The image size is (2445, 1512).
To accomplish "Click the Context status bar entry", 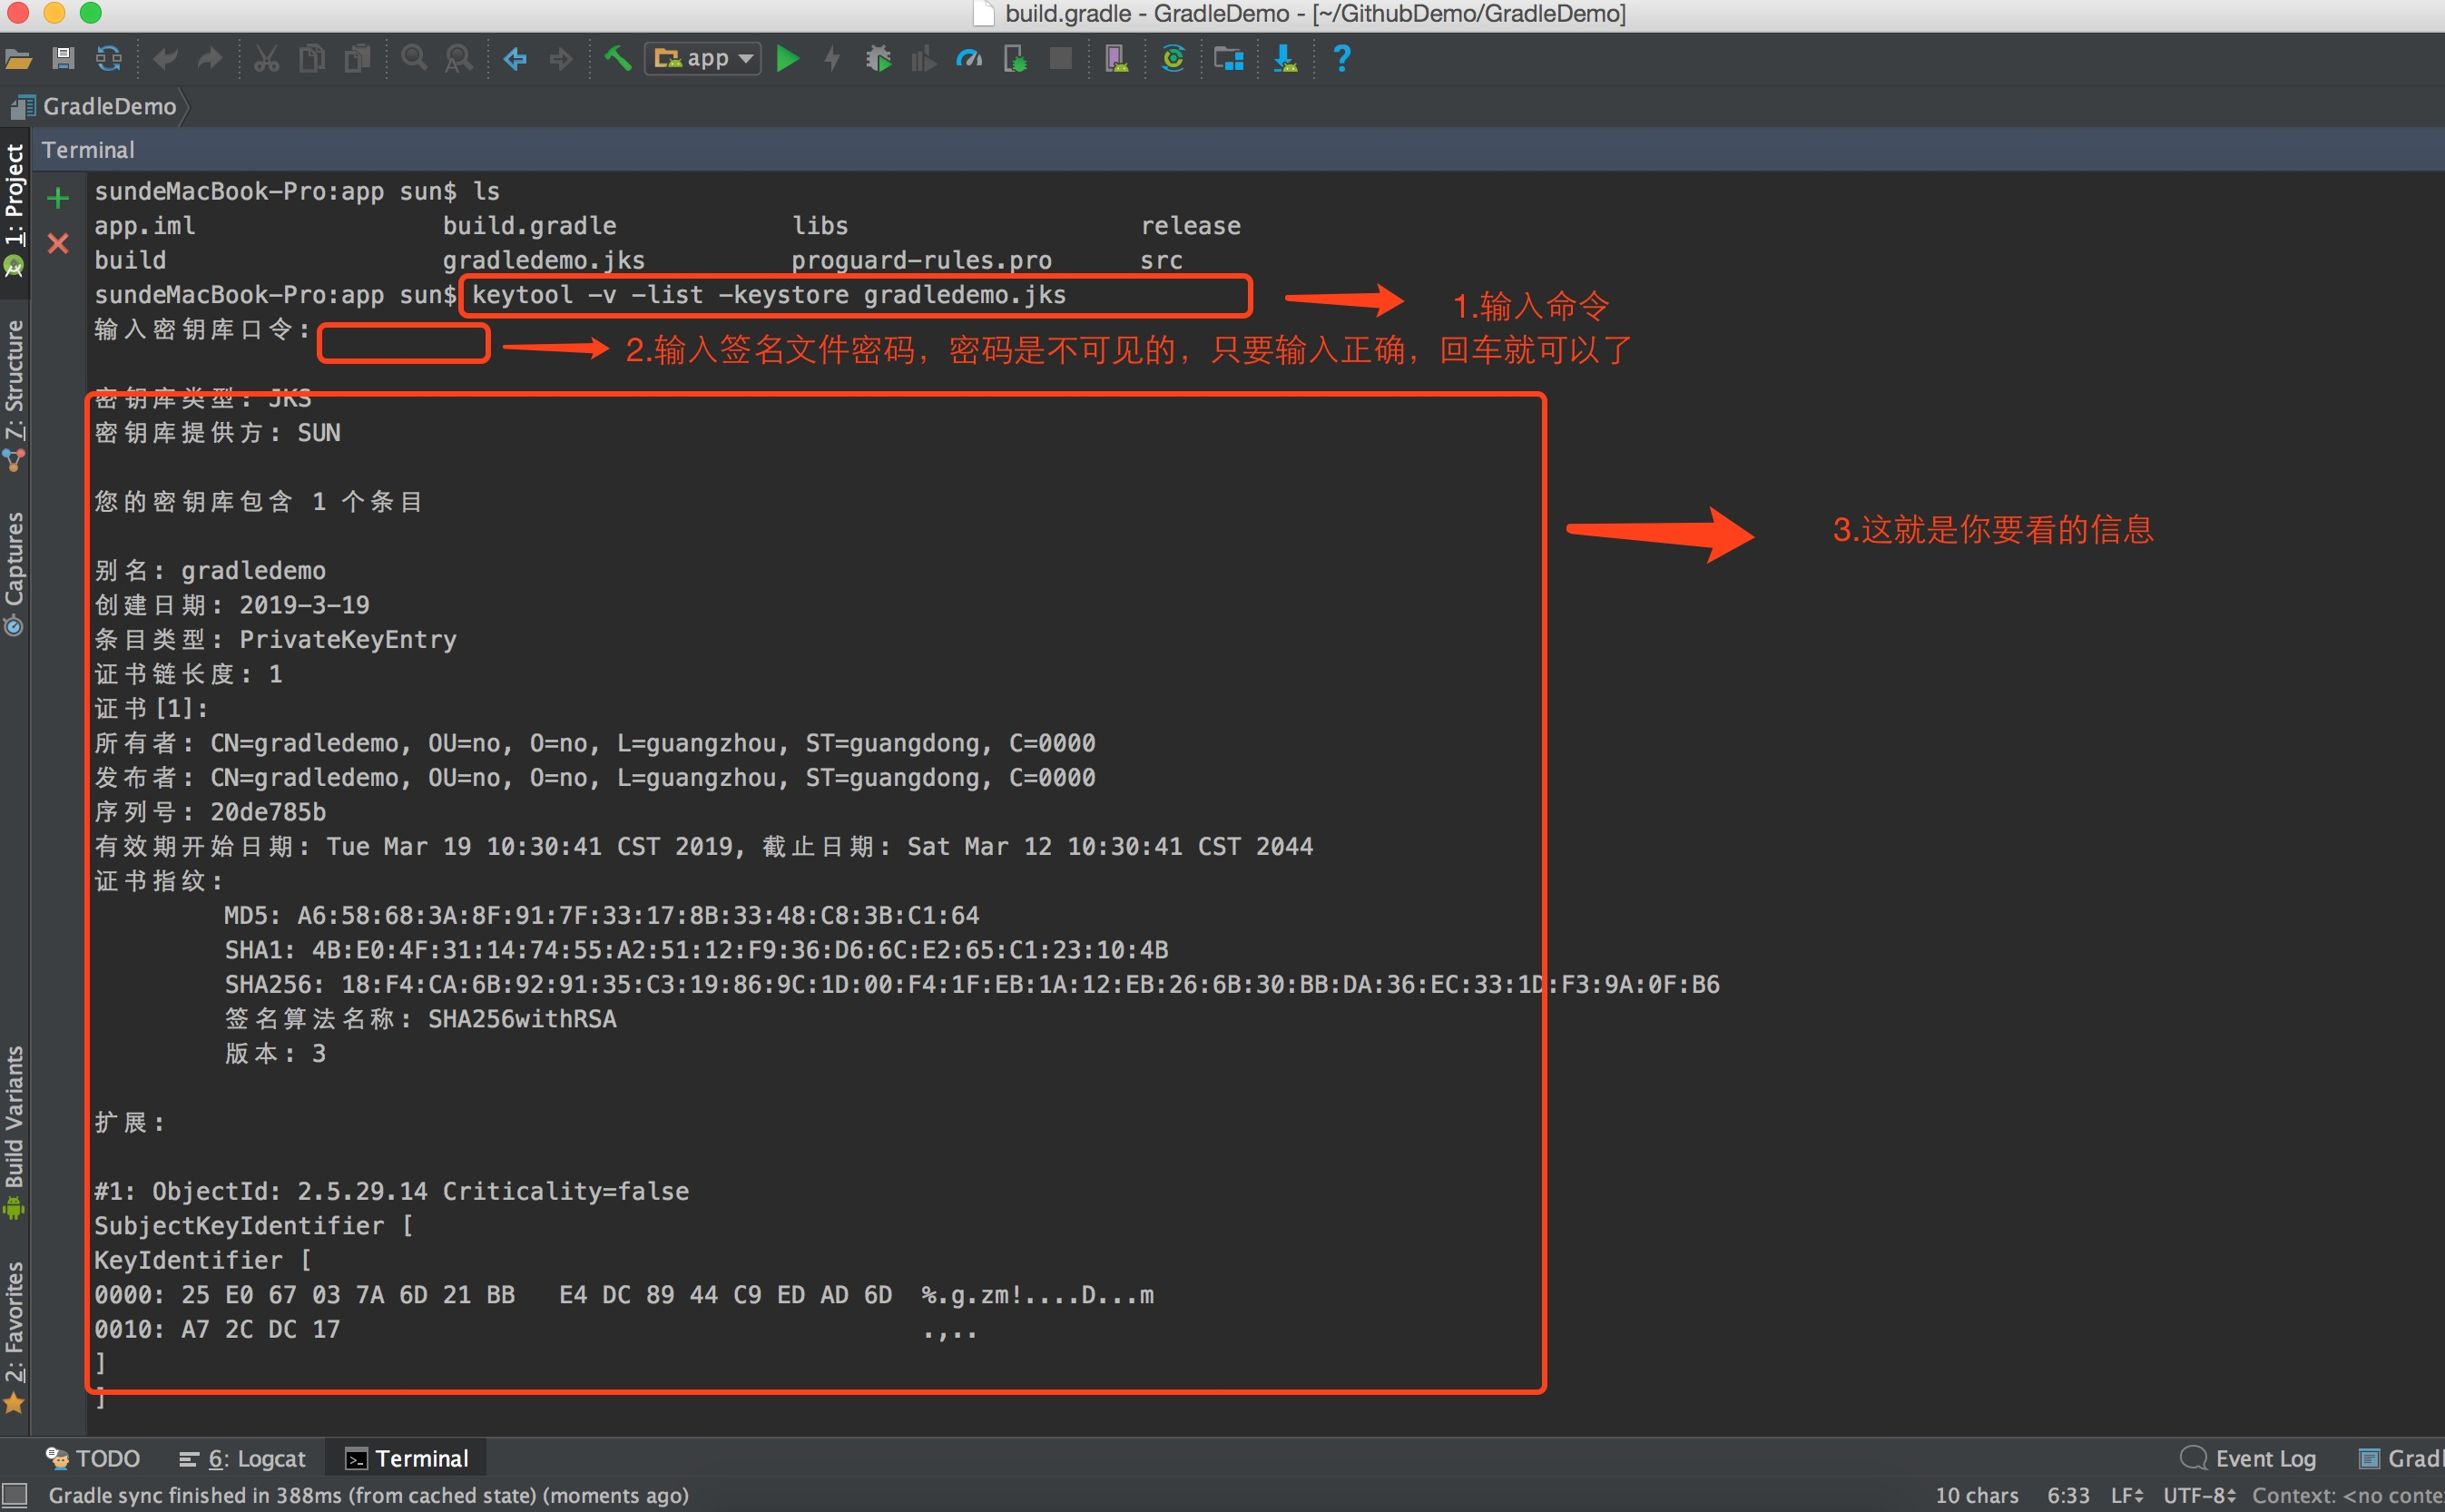I will pyautogui.click(x=2347, y=1495).
